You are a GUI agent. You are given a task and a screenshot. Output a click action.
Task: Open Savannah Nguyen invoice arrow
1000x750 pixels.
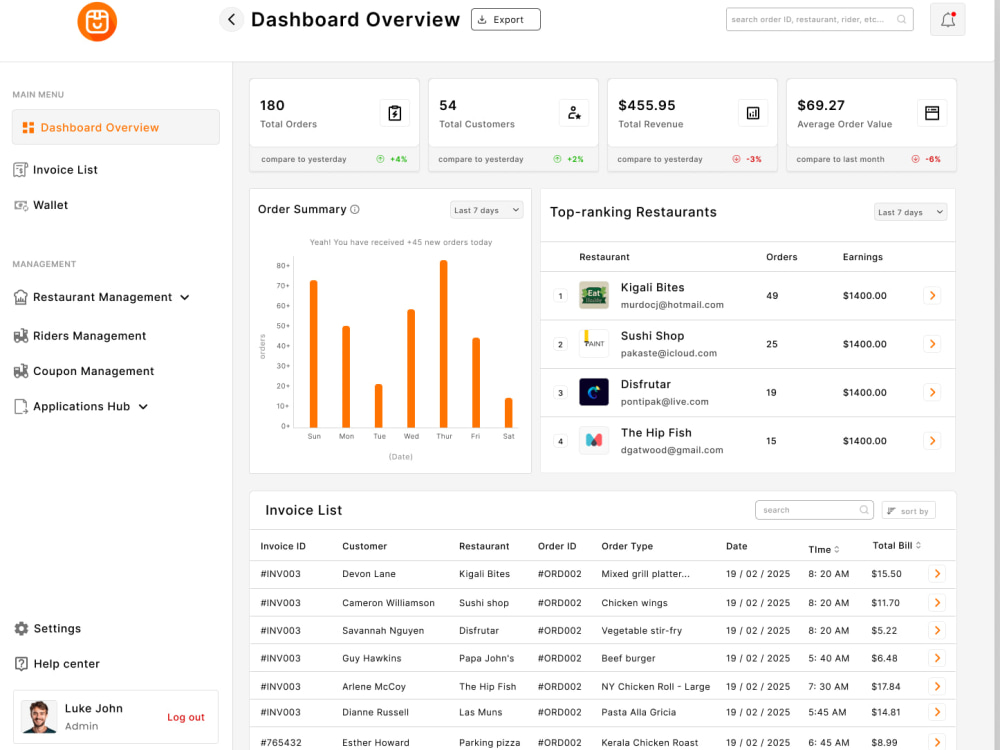tap(937, 631)
